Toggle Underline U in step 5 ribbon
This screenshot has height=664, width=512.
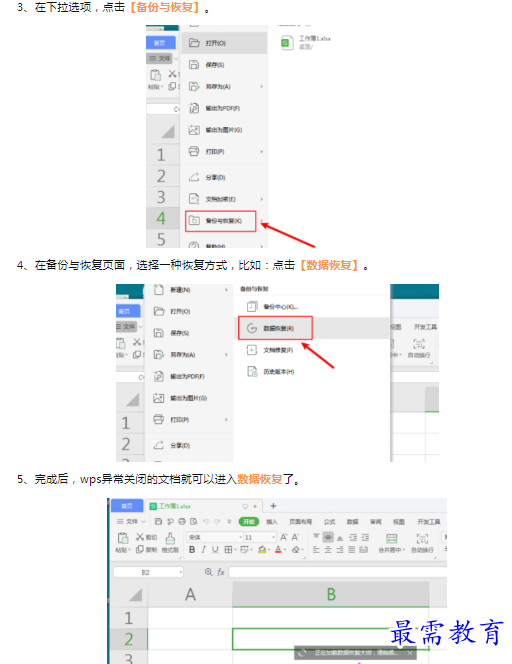[215, 549]
